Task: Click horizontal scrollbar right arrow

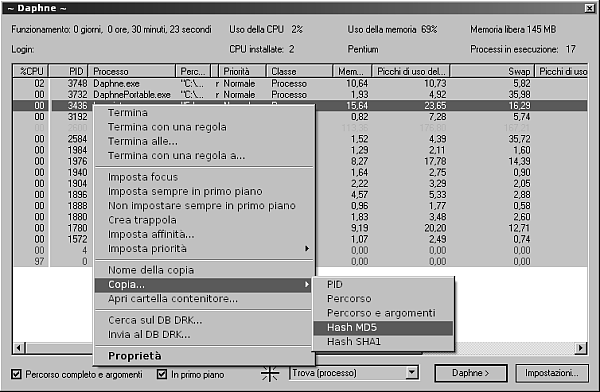Action: 581,348
